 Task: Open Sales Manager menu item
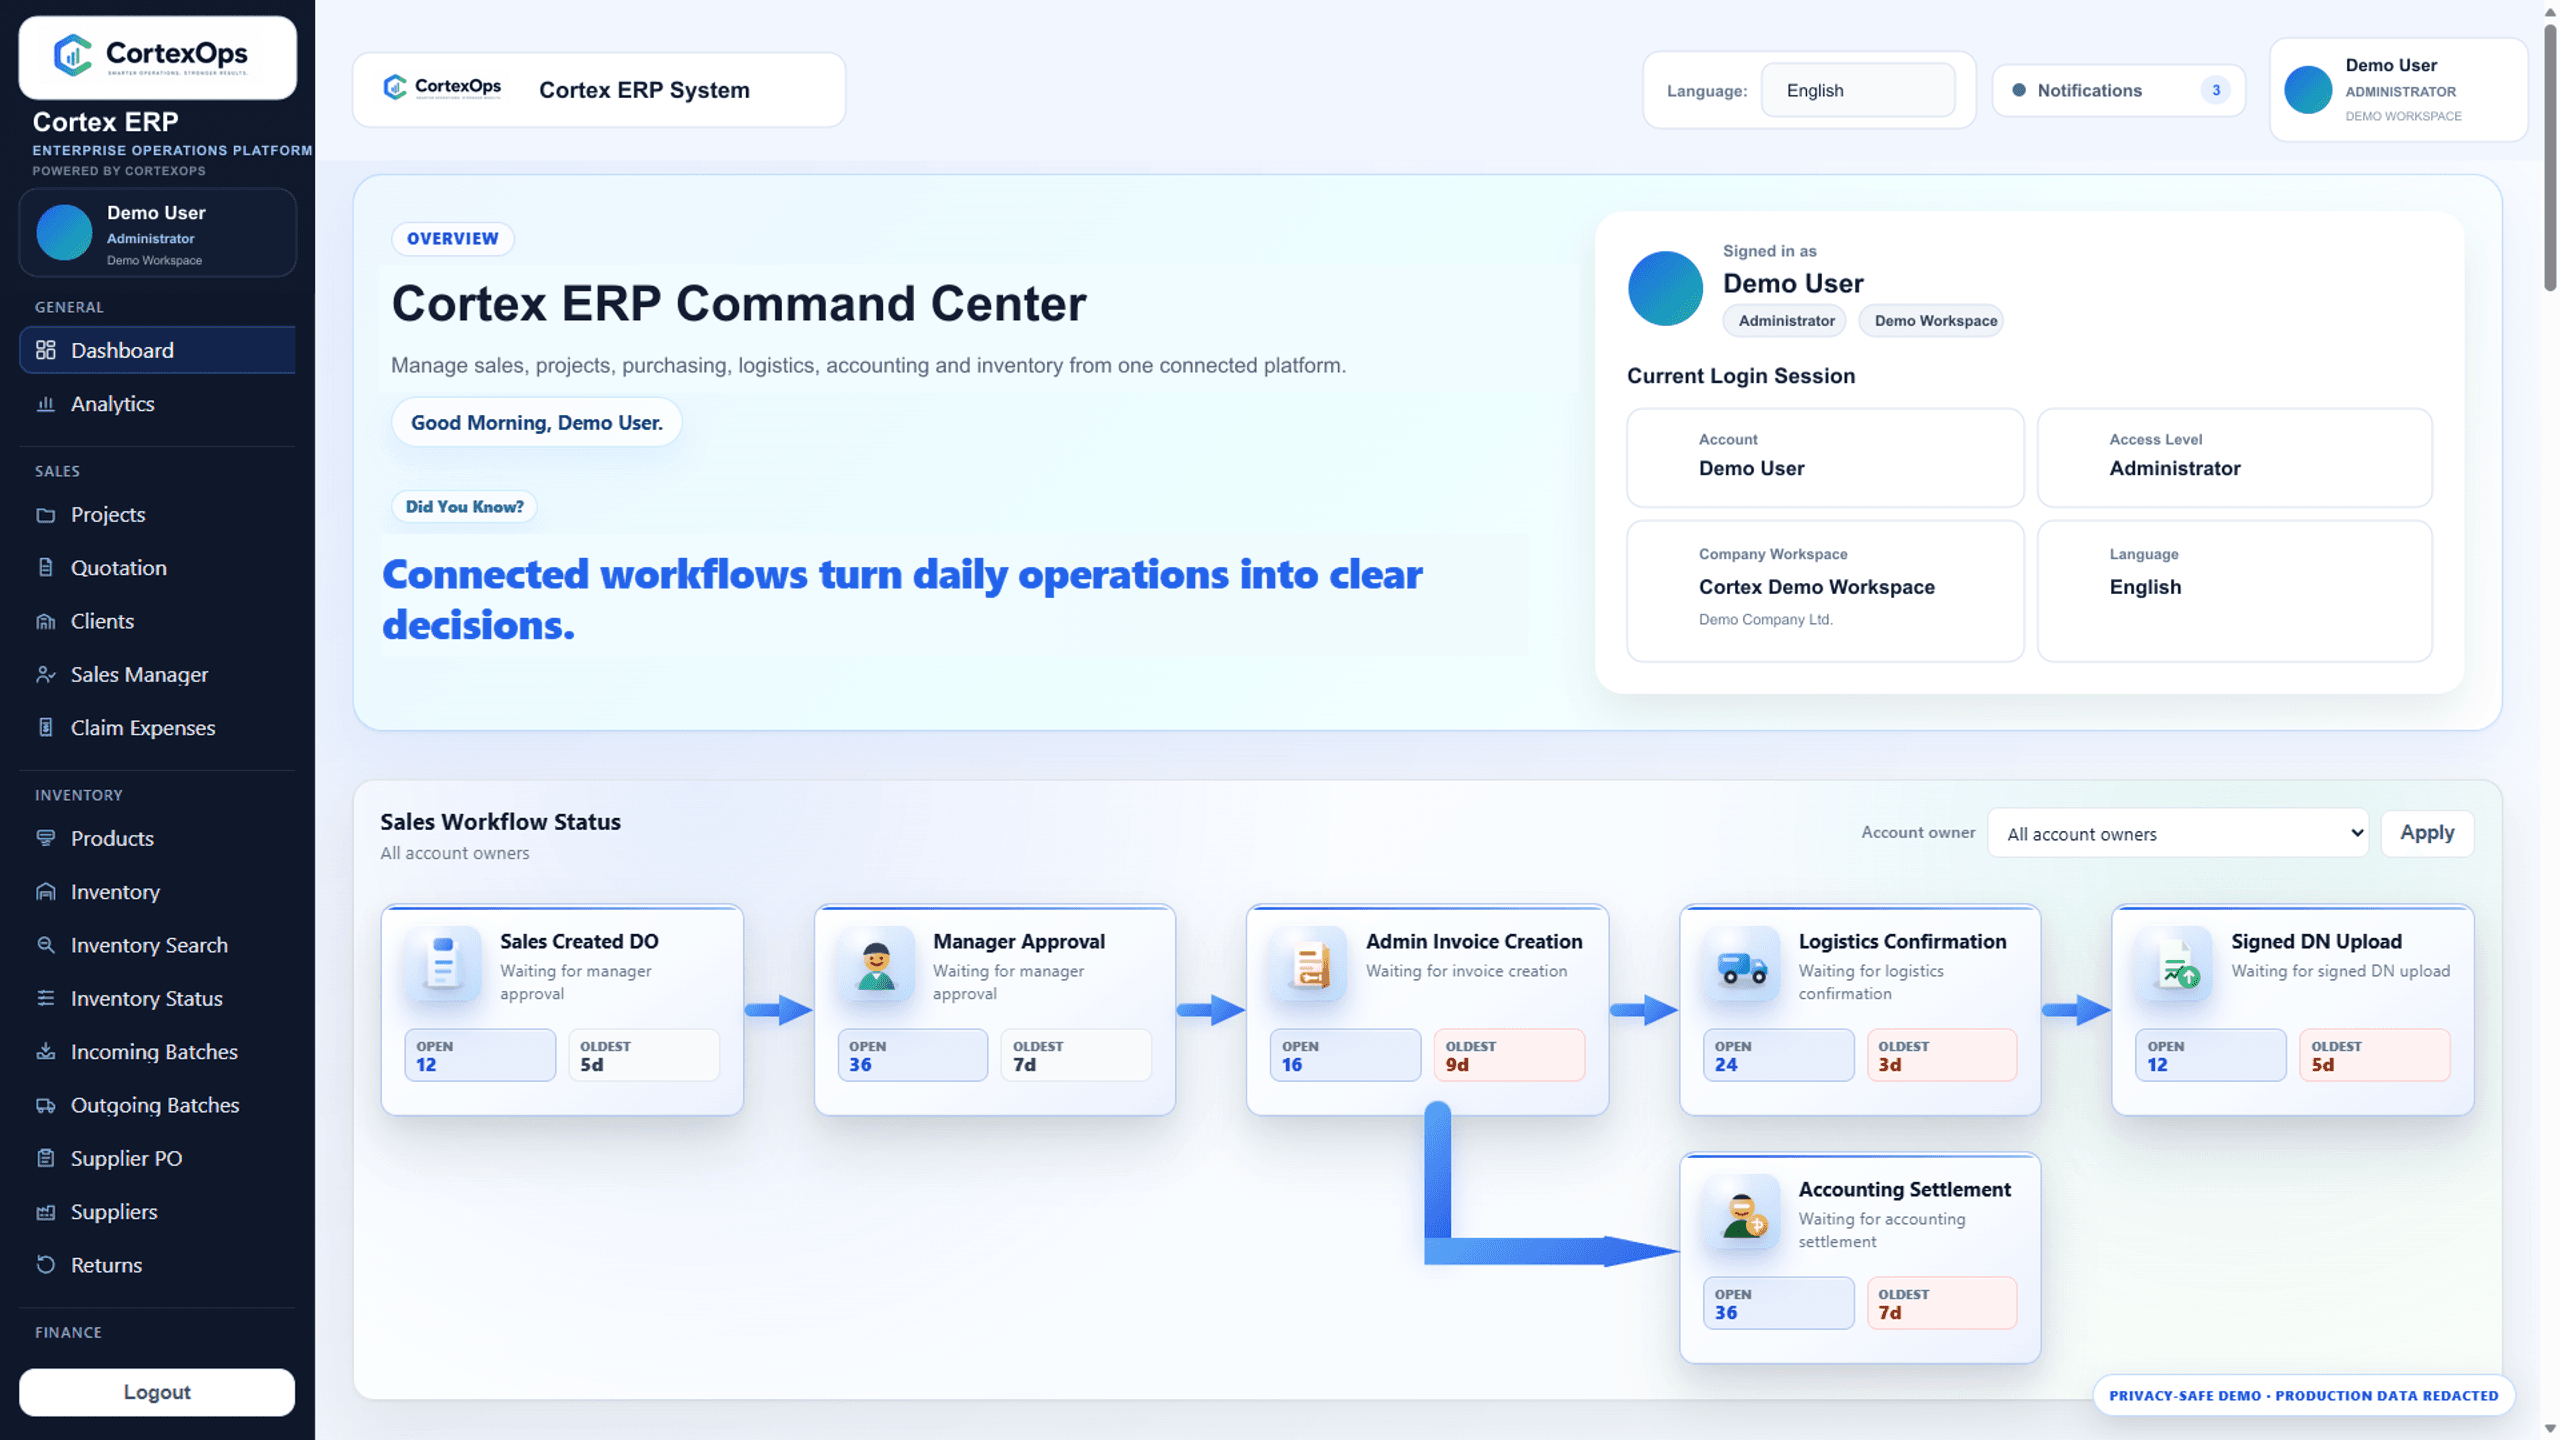coord(157,675)
